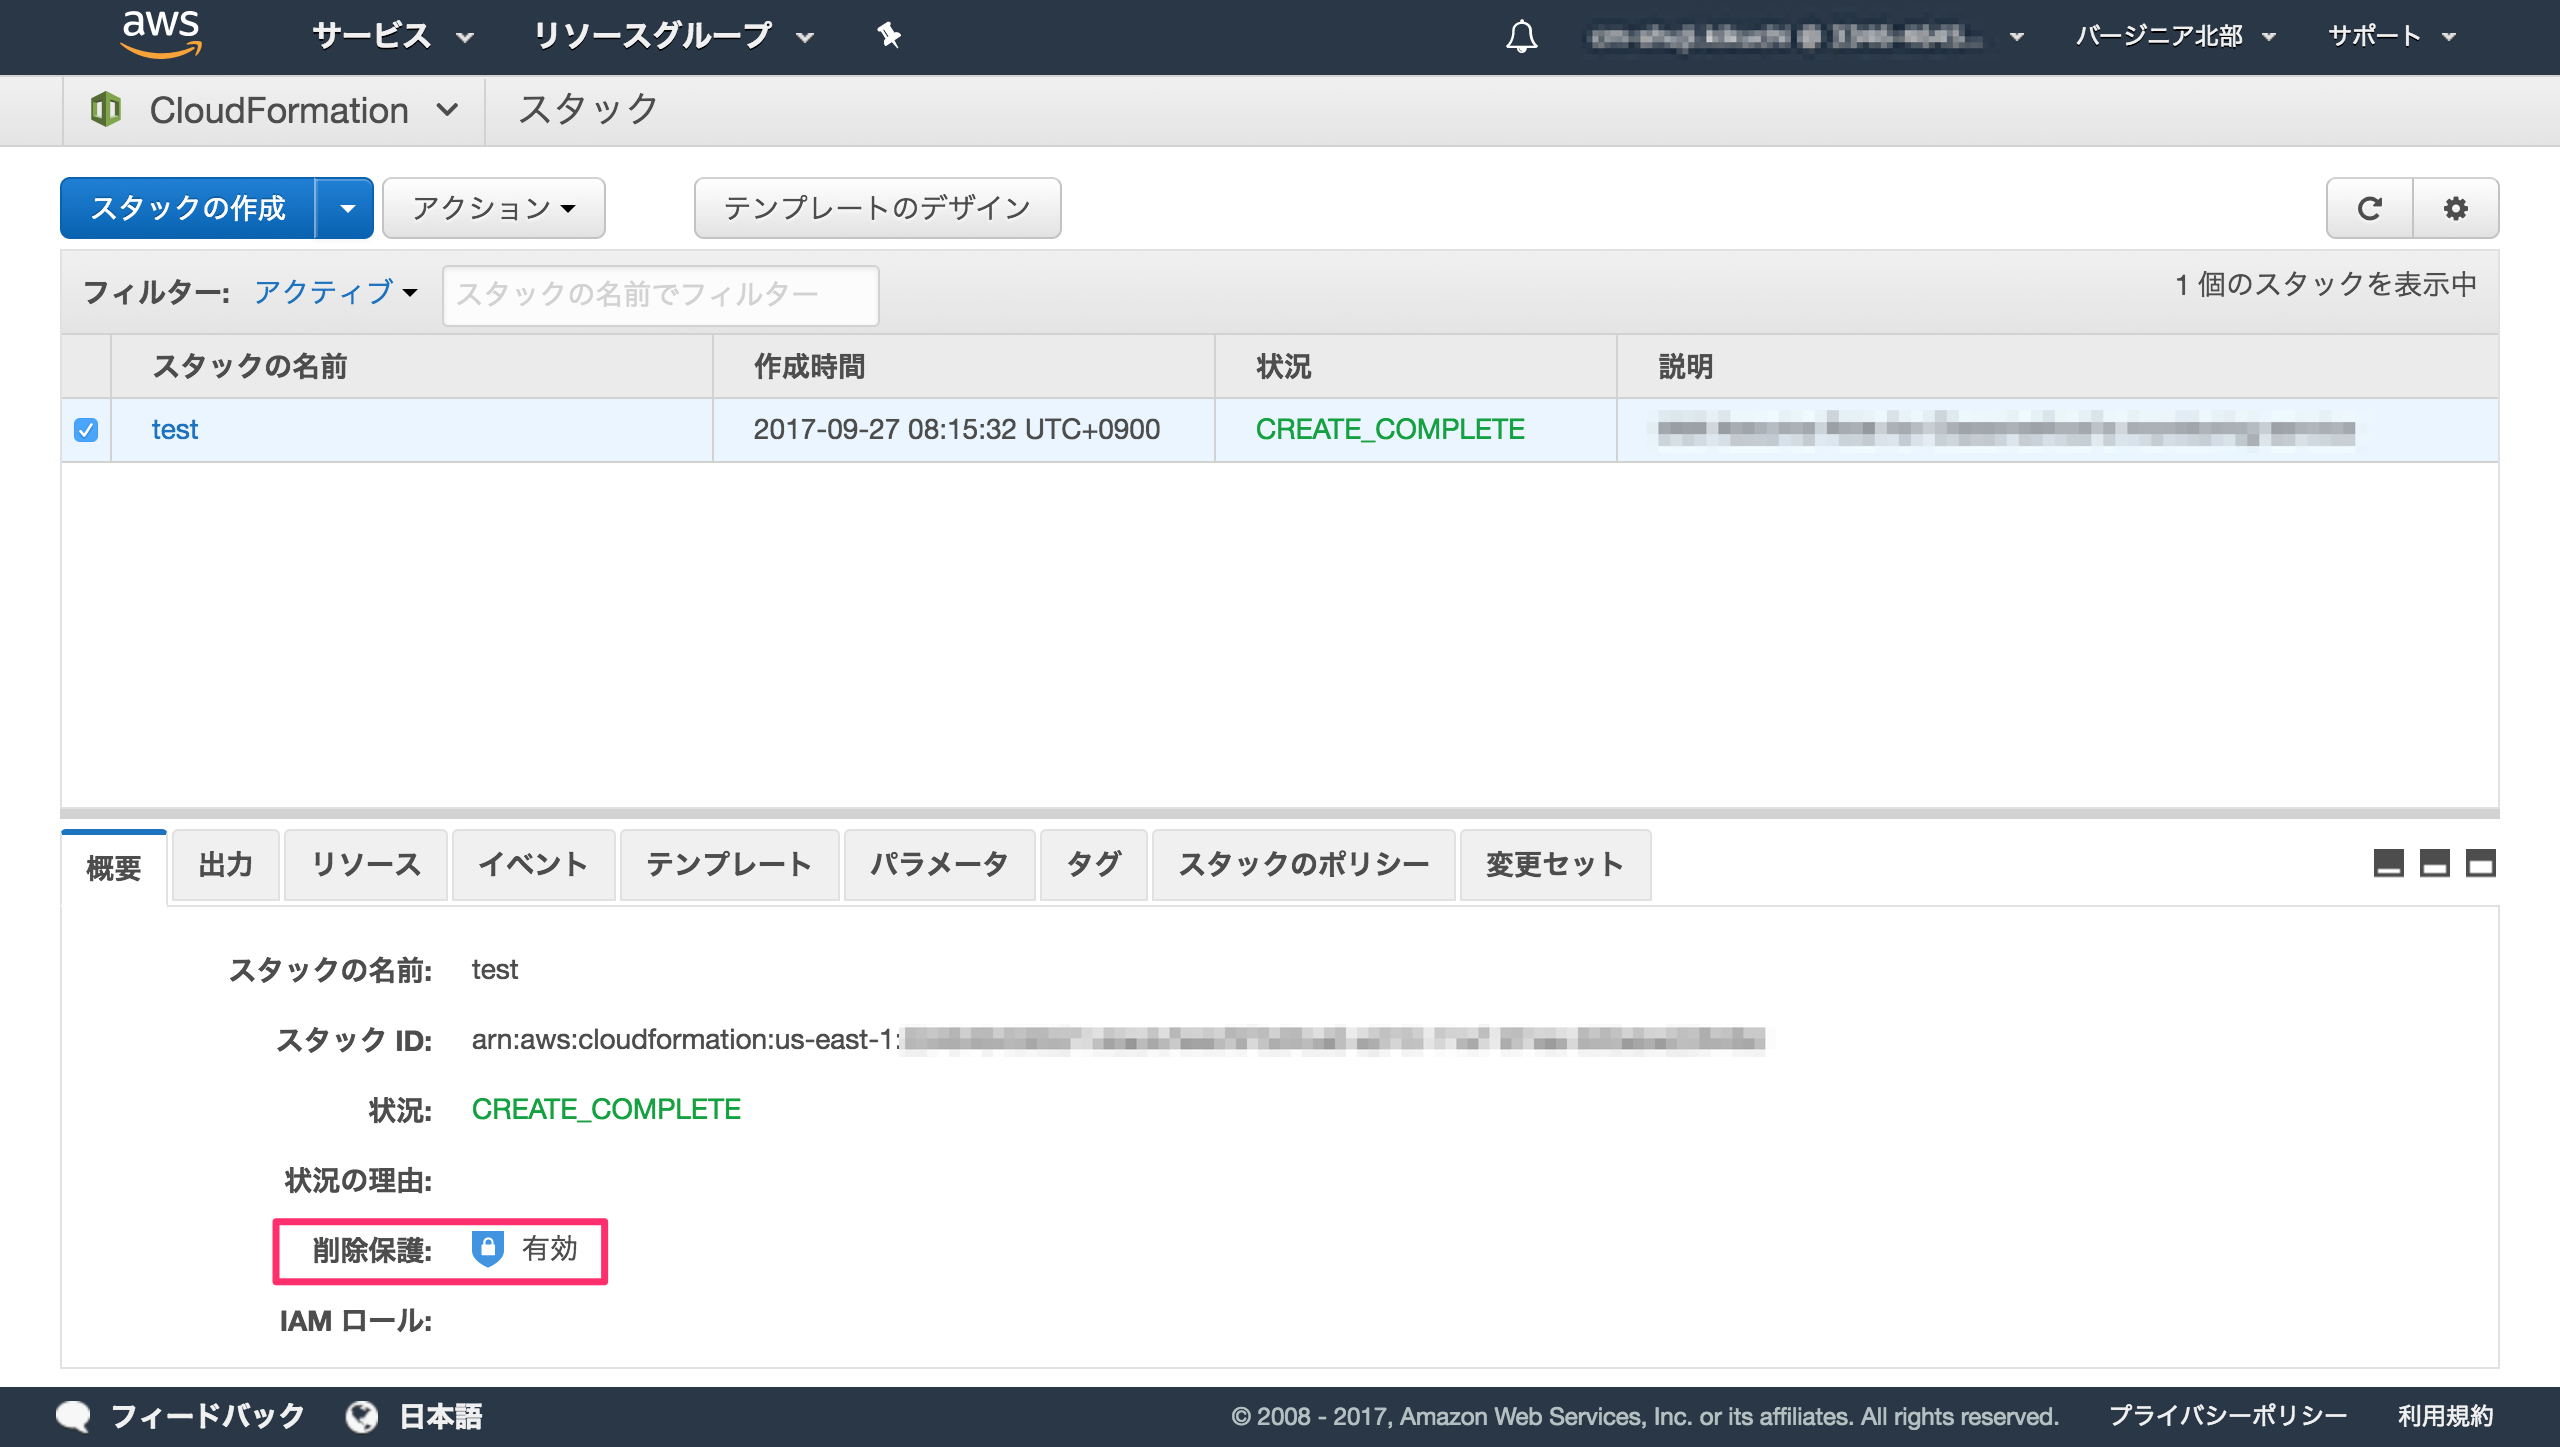2560x1447 pixels.
Task: Open the test stack link
Action: [x=175, y=429]
